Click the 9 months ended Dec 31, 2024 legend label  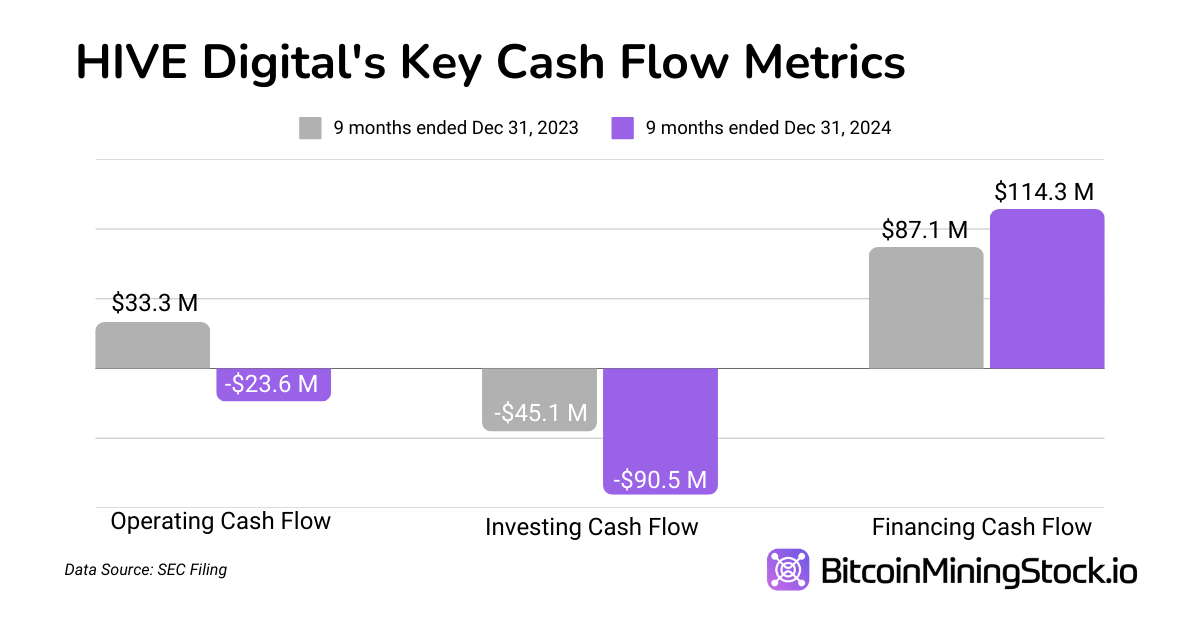[768, 128]
